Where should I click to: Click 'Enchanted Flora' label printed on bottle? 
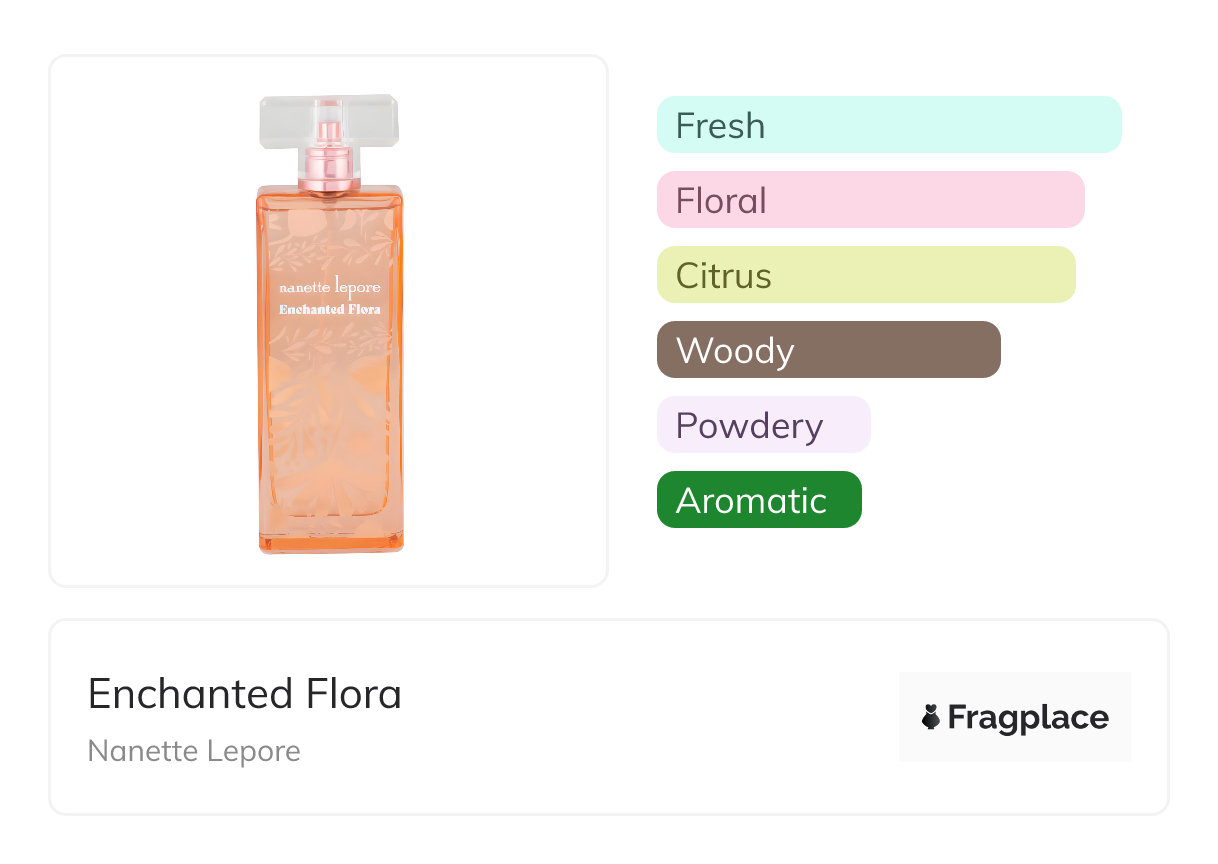click(x=329, y=309)
